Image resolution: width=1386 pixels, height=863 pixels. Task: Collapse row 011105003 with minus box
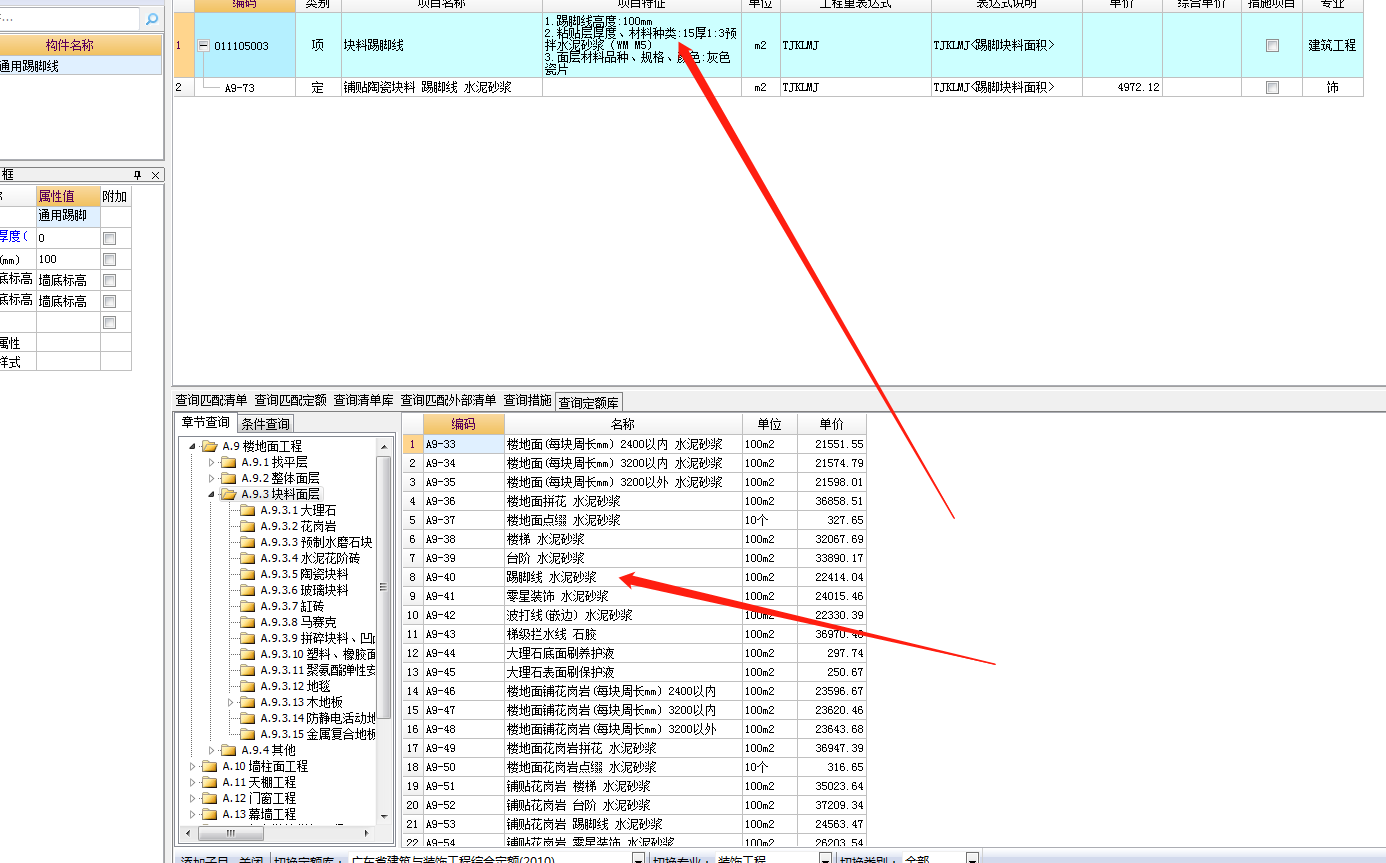click(204, 45)
